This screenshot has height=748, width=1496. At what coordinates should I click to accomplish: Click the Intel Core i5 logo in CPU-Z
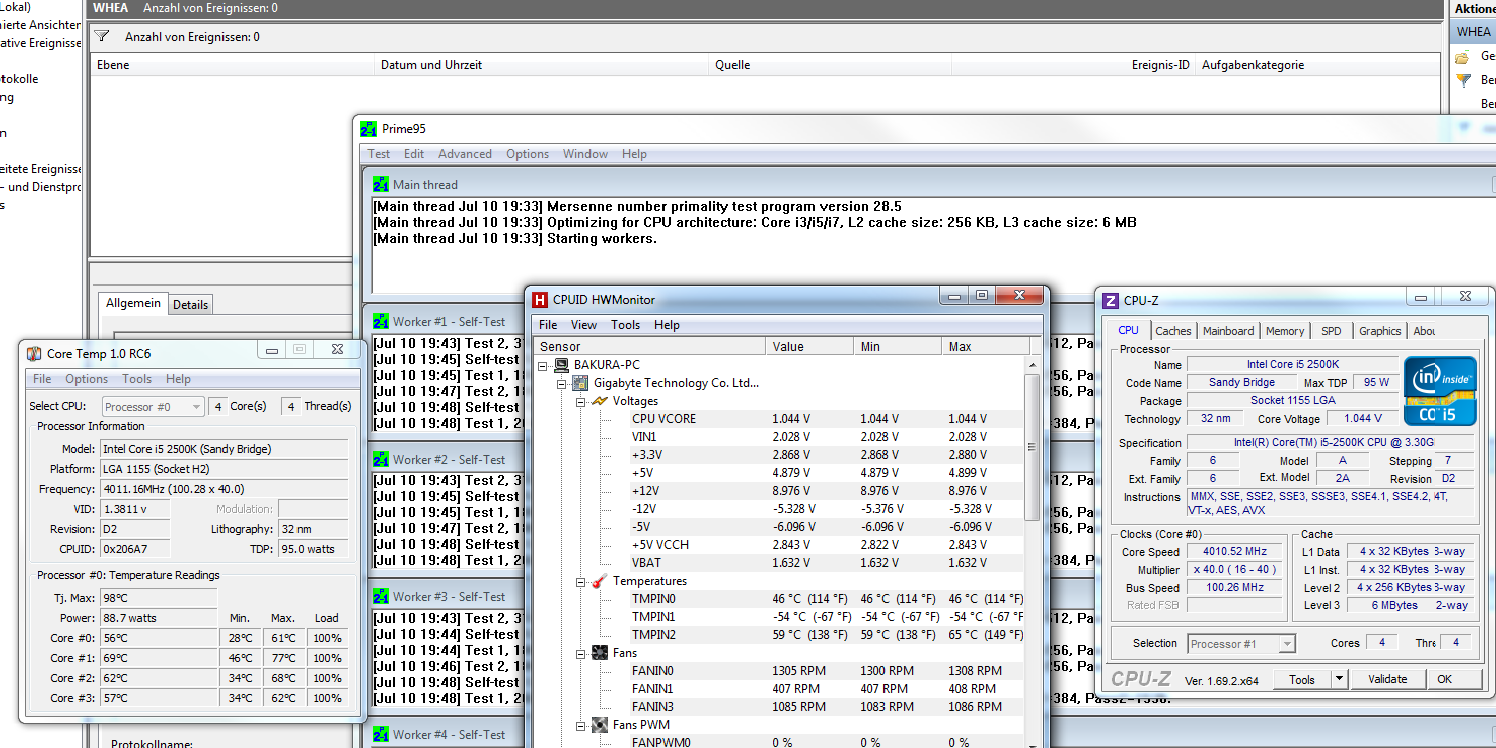tap(1439, 390)
